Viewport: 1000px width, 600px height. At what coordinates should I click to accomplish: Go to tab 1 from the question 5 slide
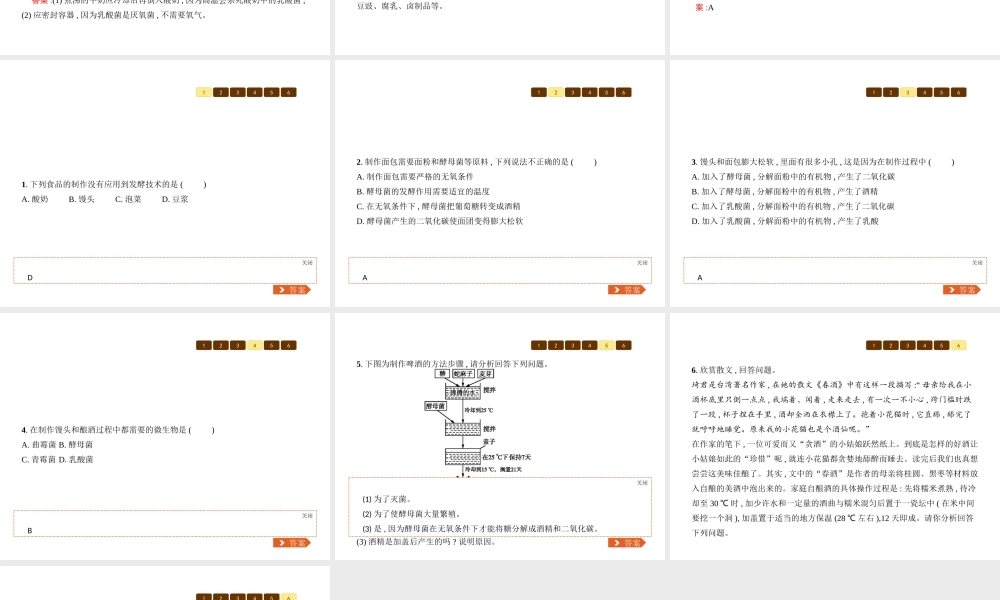[x=538, y=346]
